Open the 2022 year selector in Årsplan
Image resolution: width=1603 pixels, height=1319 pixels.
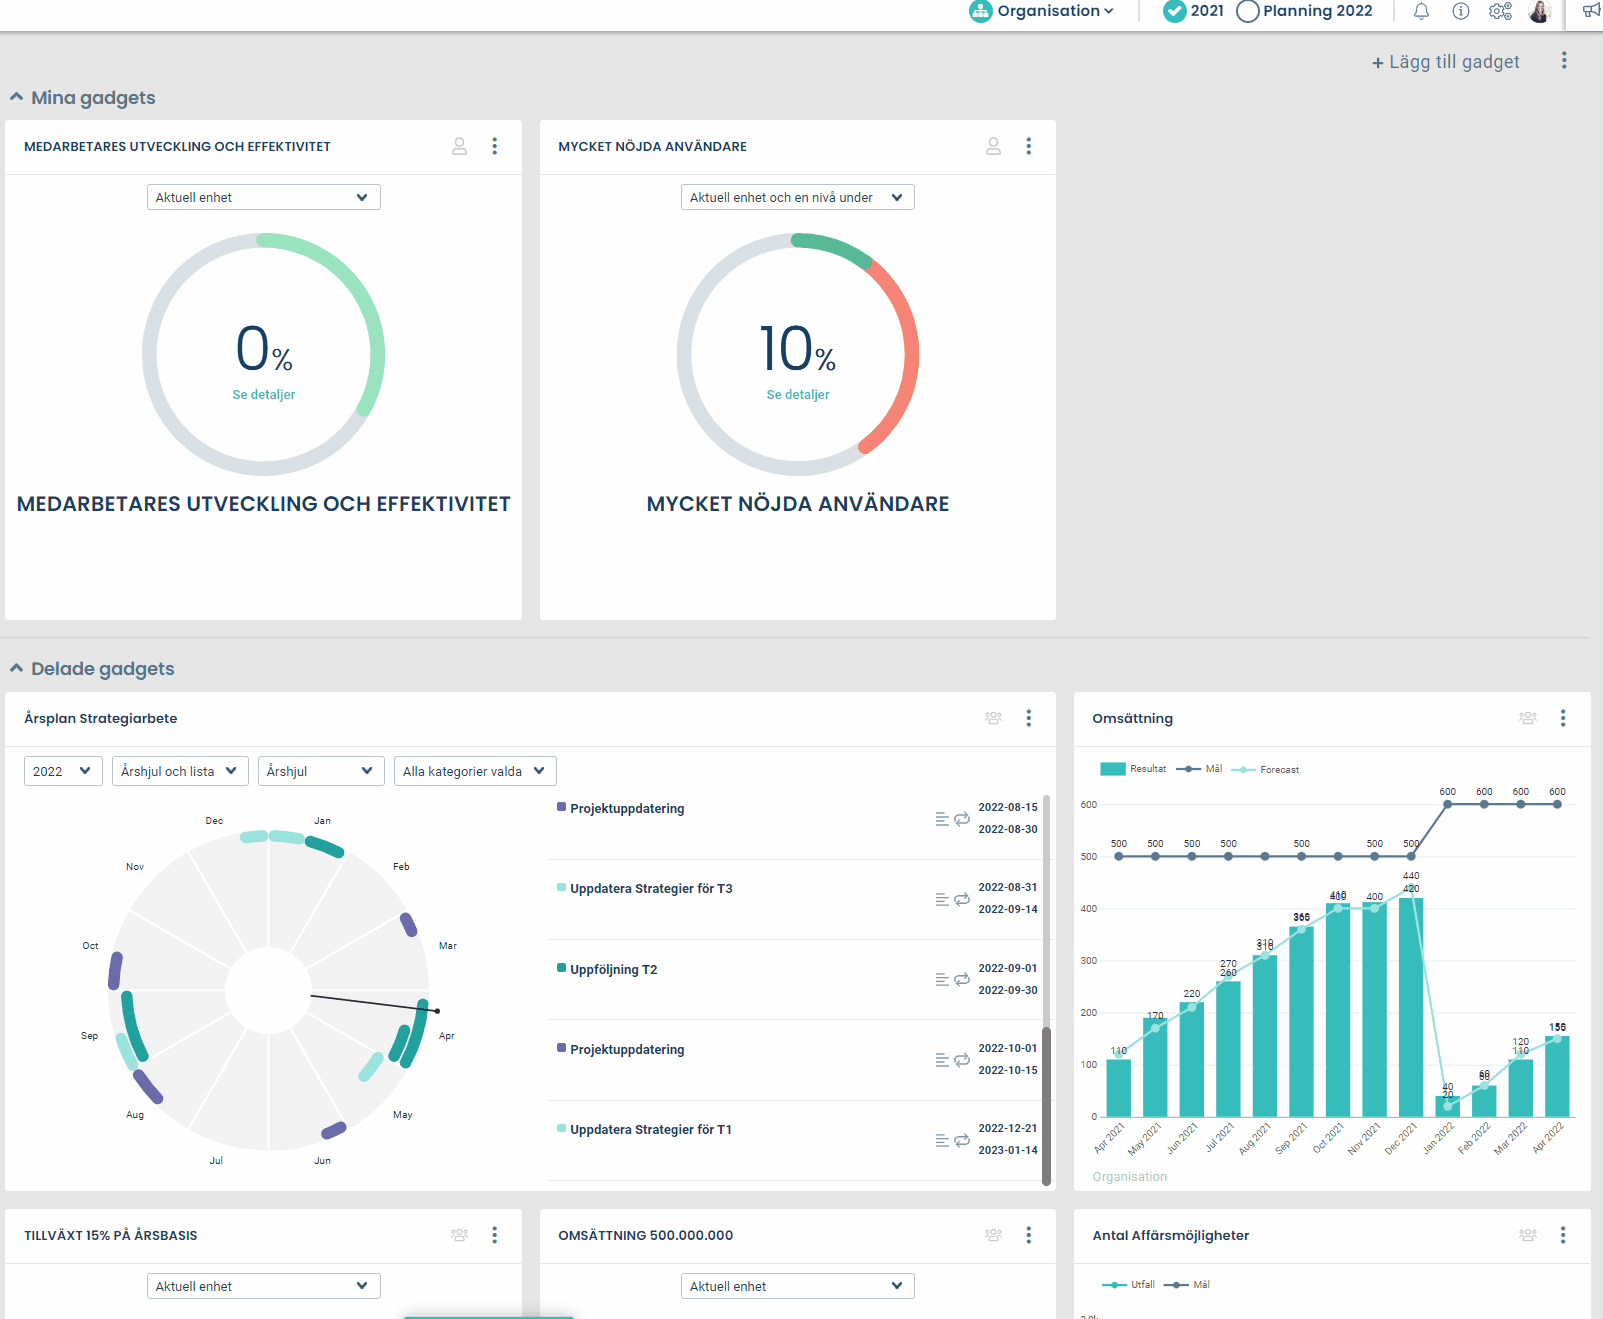[x=62, y=771]
